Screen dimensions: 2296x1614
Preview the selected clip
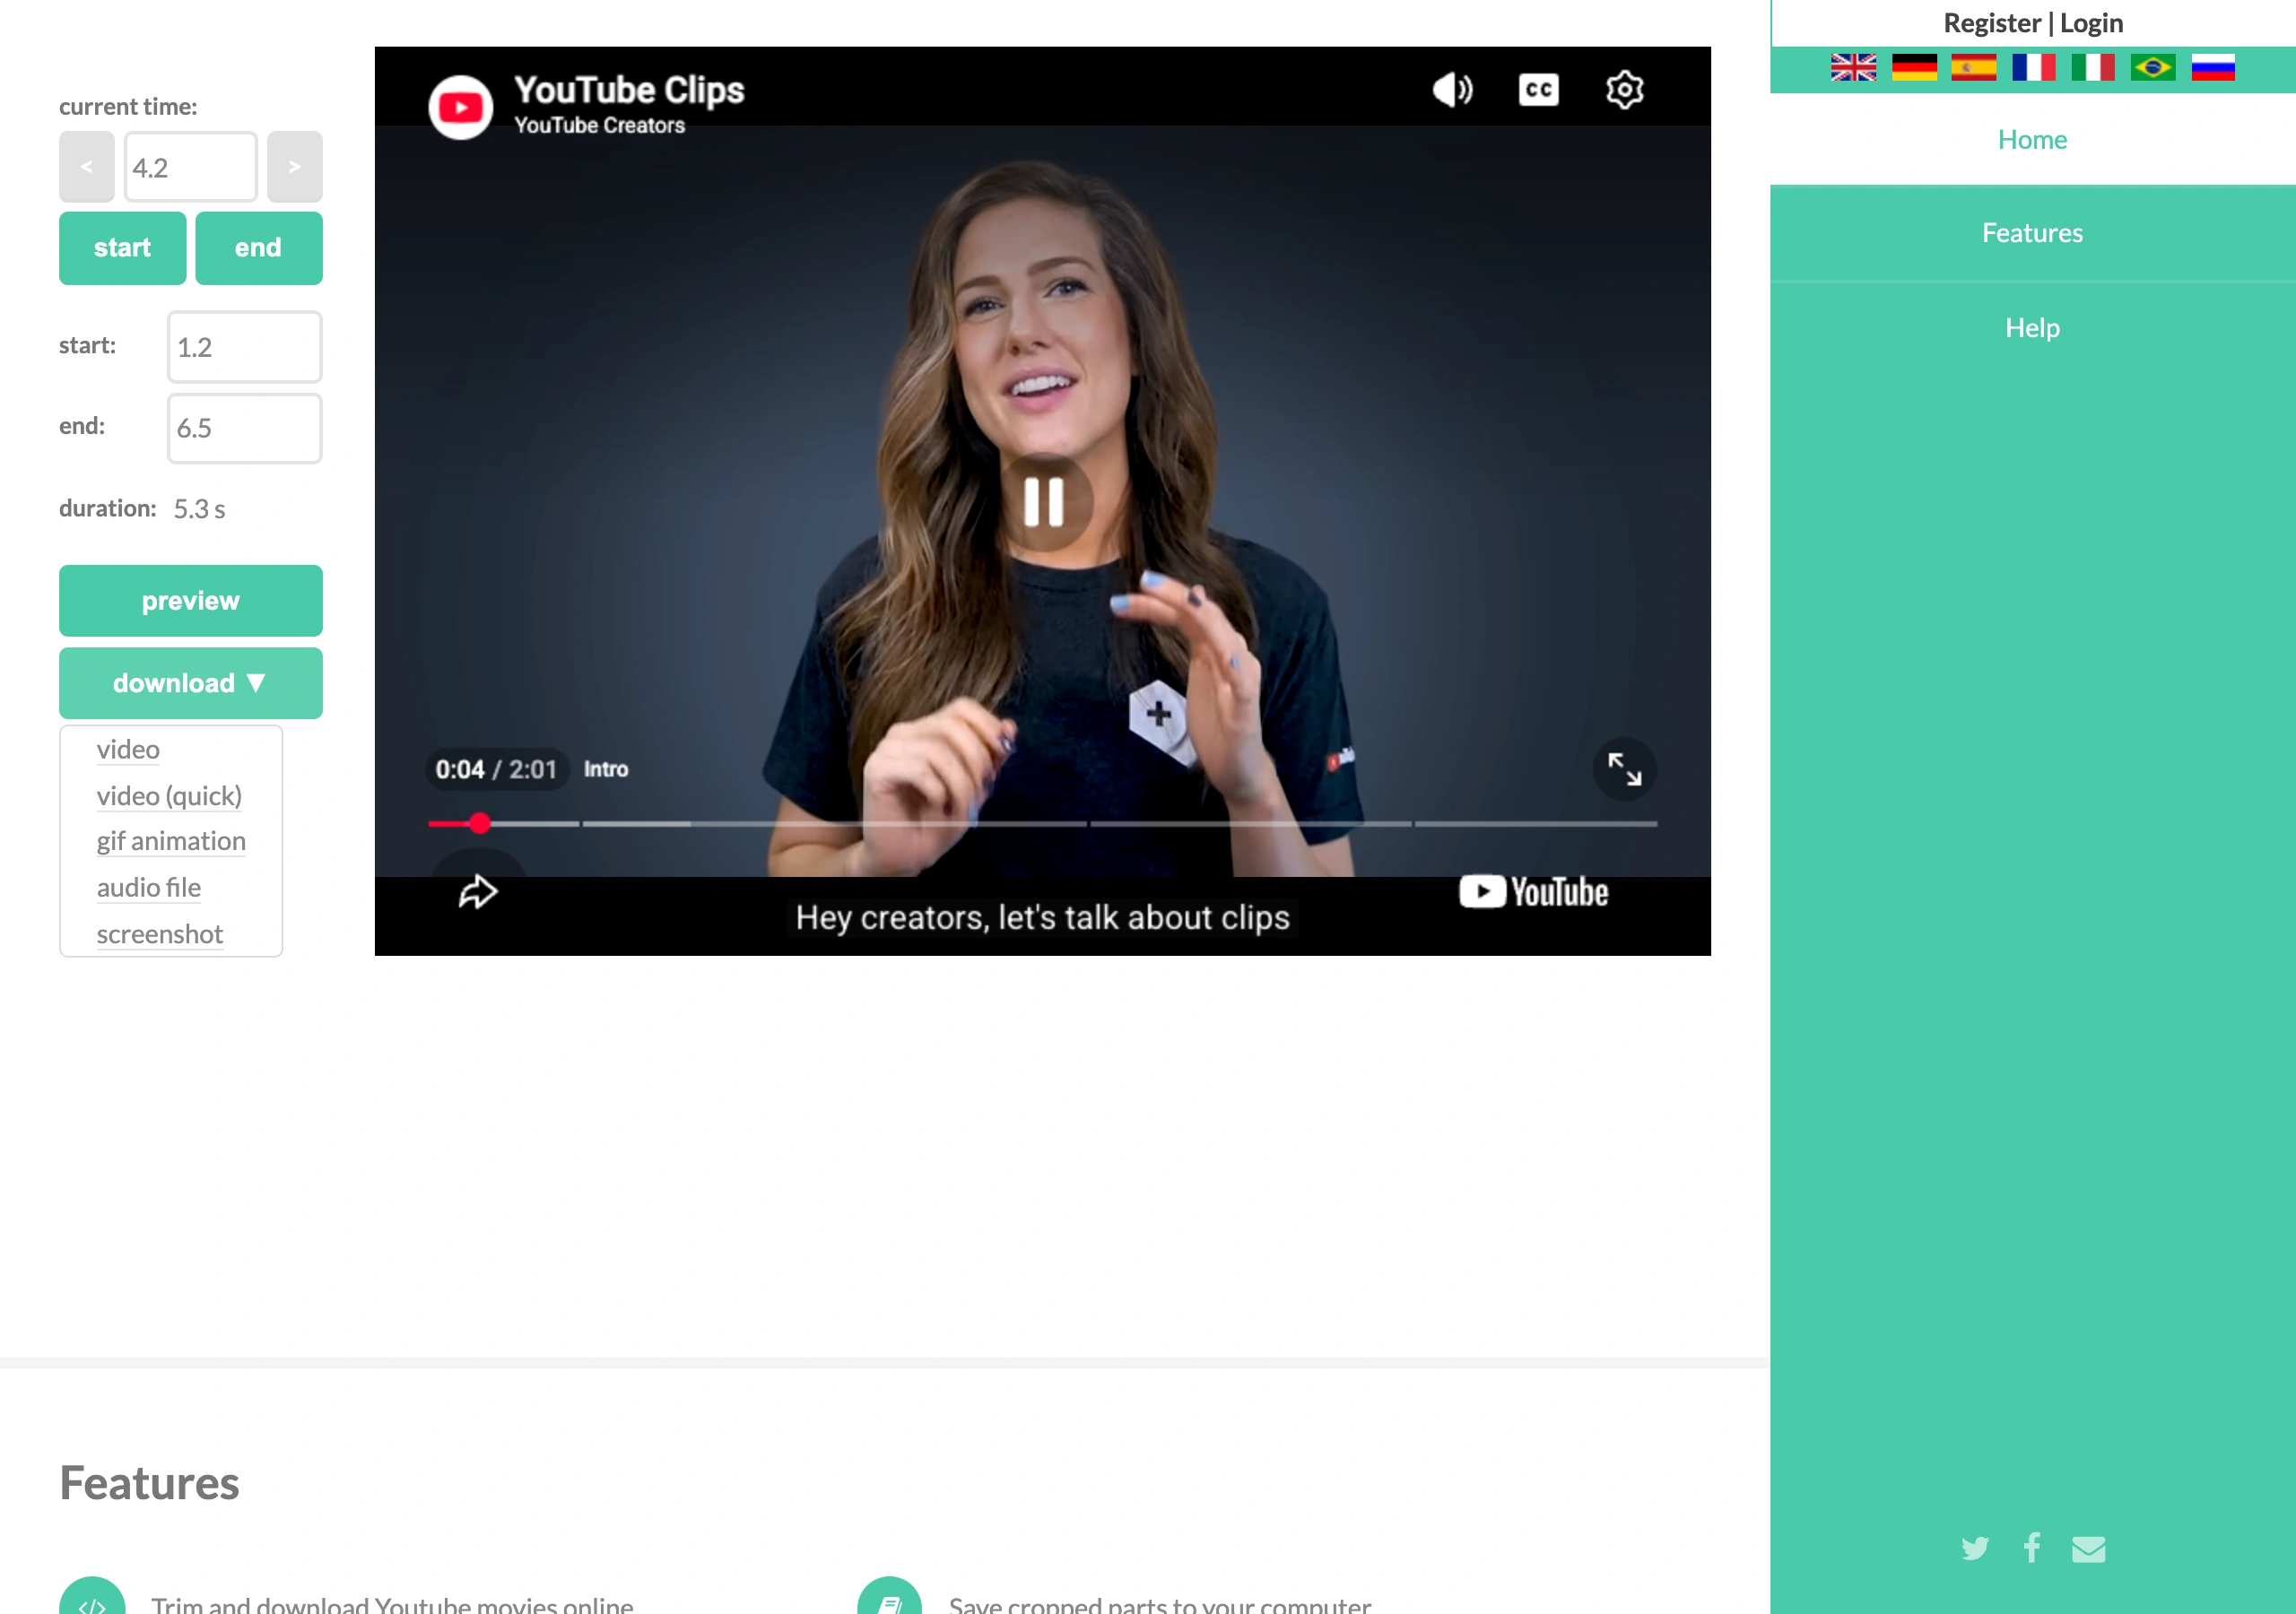190,601
